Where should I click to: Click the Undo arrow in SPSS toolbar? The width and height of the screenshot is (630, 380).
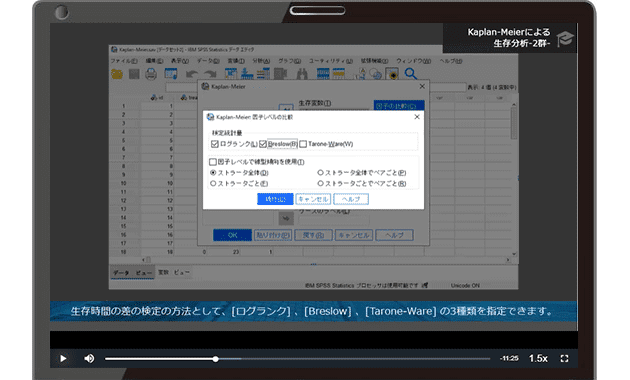(192, 74)
